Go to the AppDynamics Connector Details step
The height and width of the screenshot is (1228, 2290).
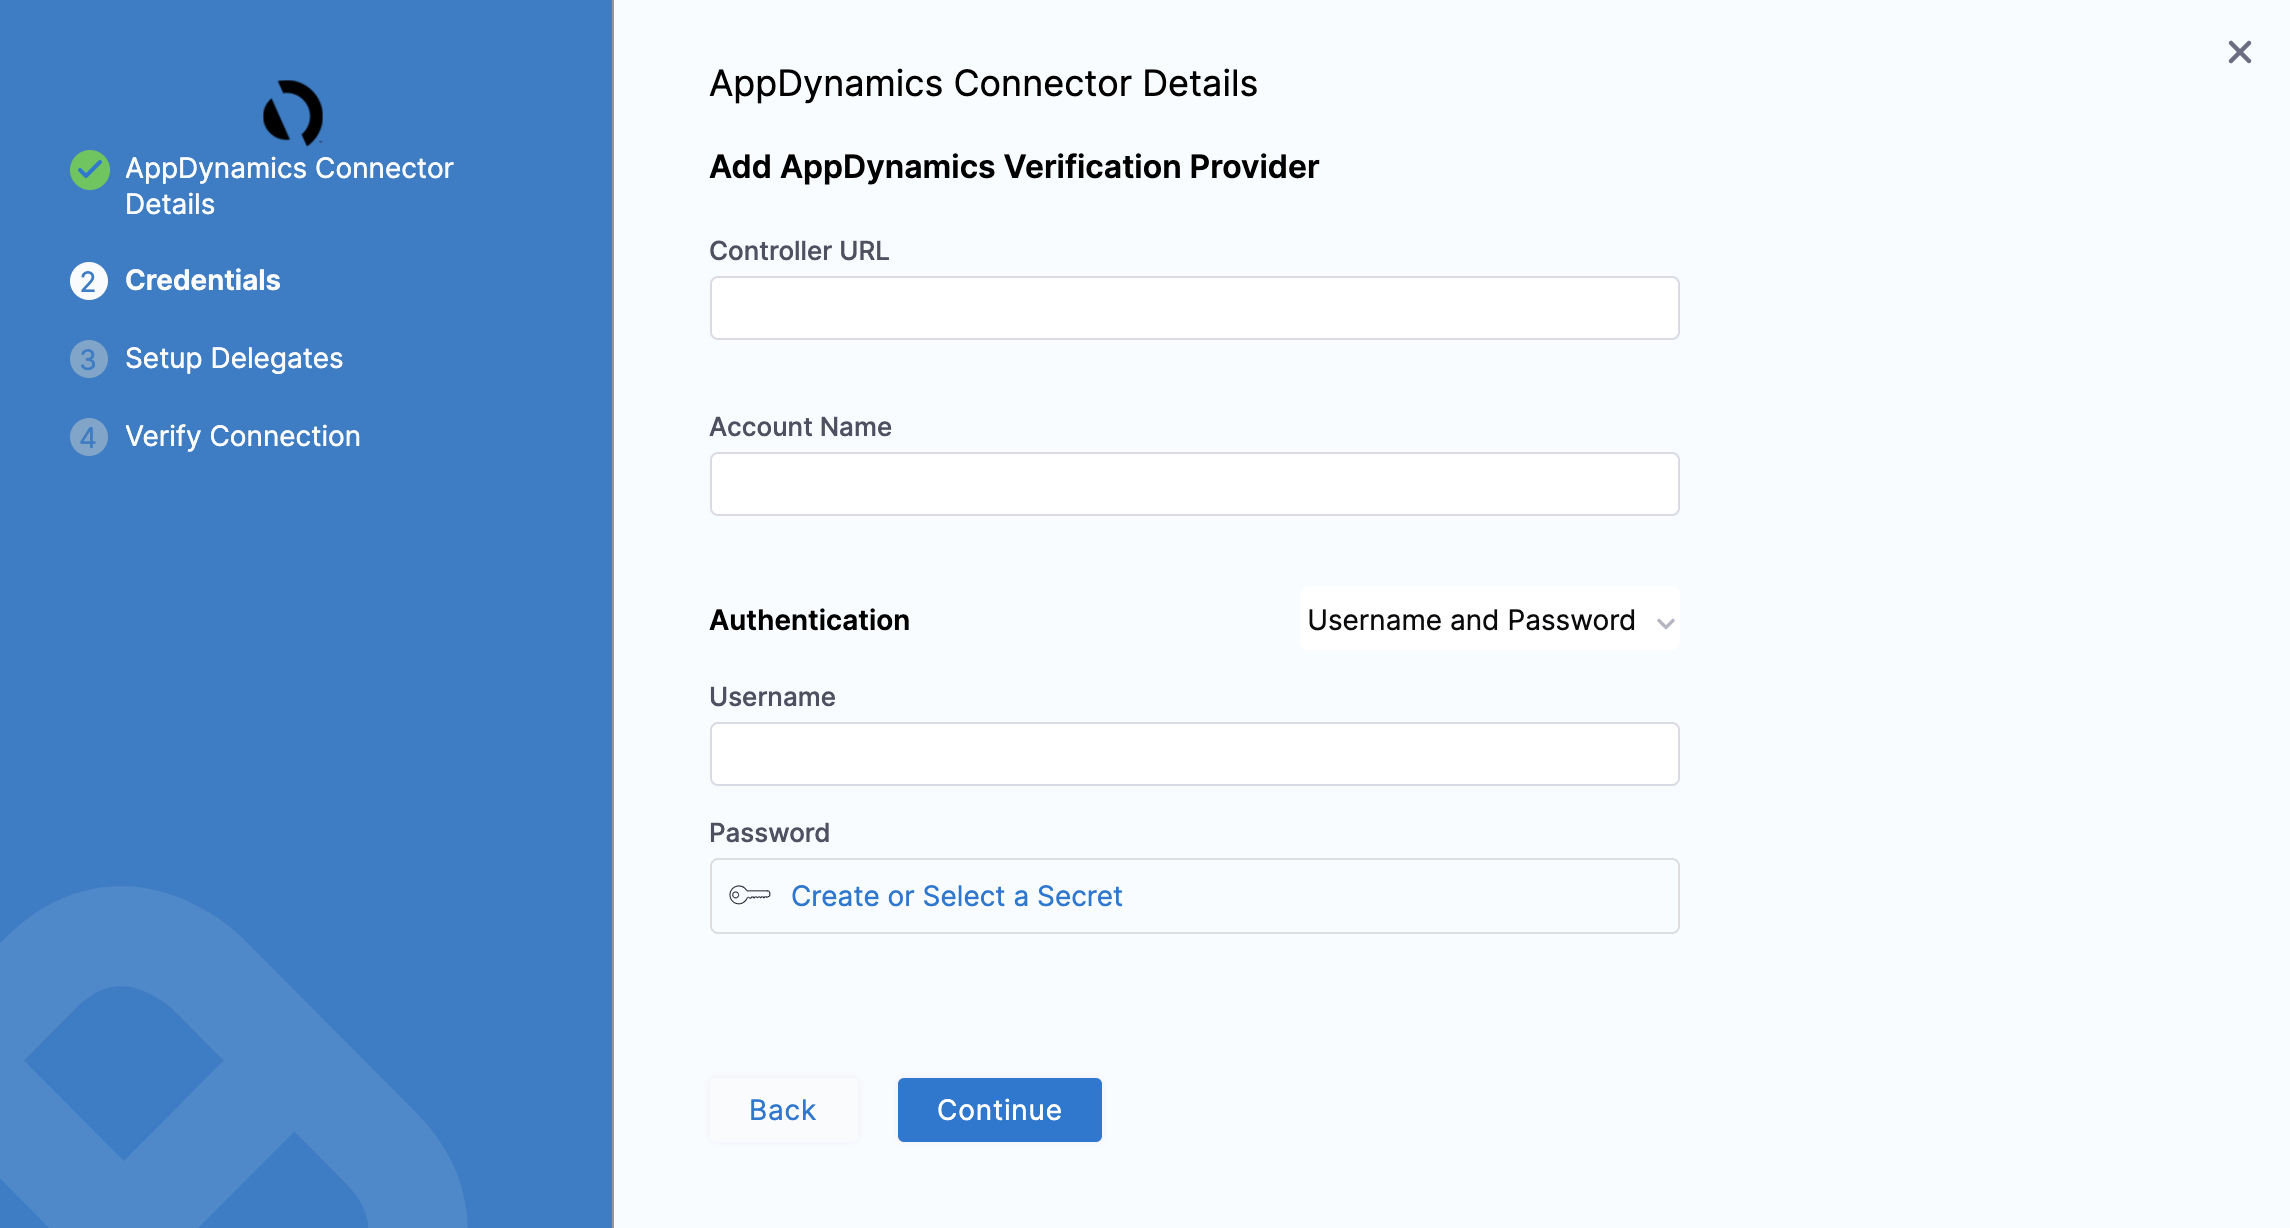click(289, 186)
